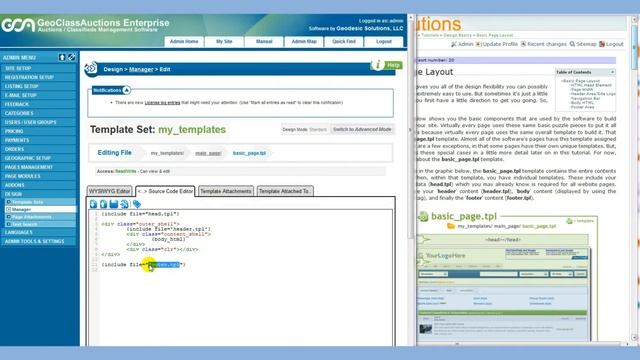640x360 pixels.
Task: Click the green basic_page.tpl template icon in wiki
Action: coord(423,216)
